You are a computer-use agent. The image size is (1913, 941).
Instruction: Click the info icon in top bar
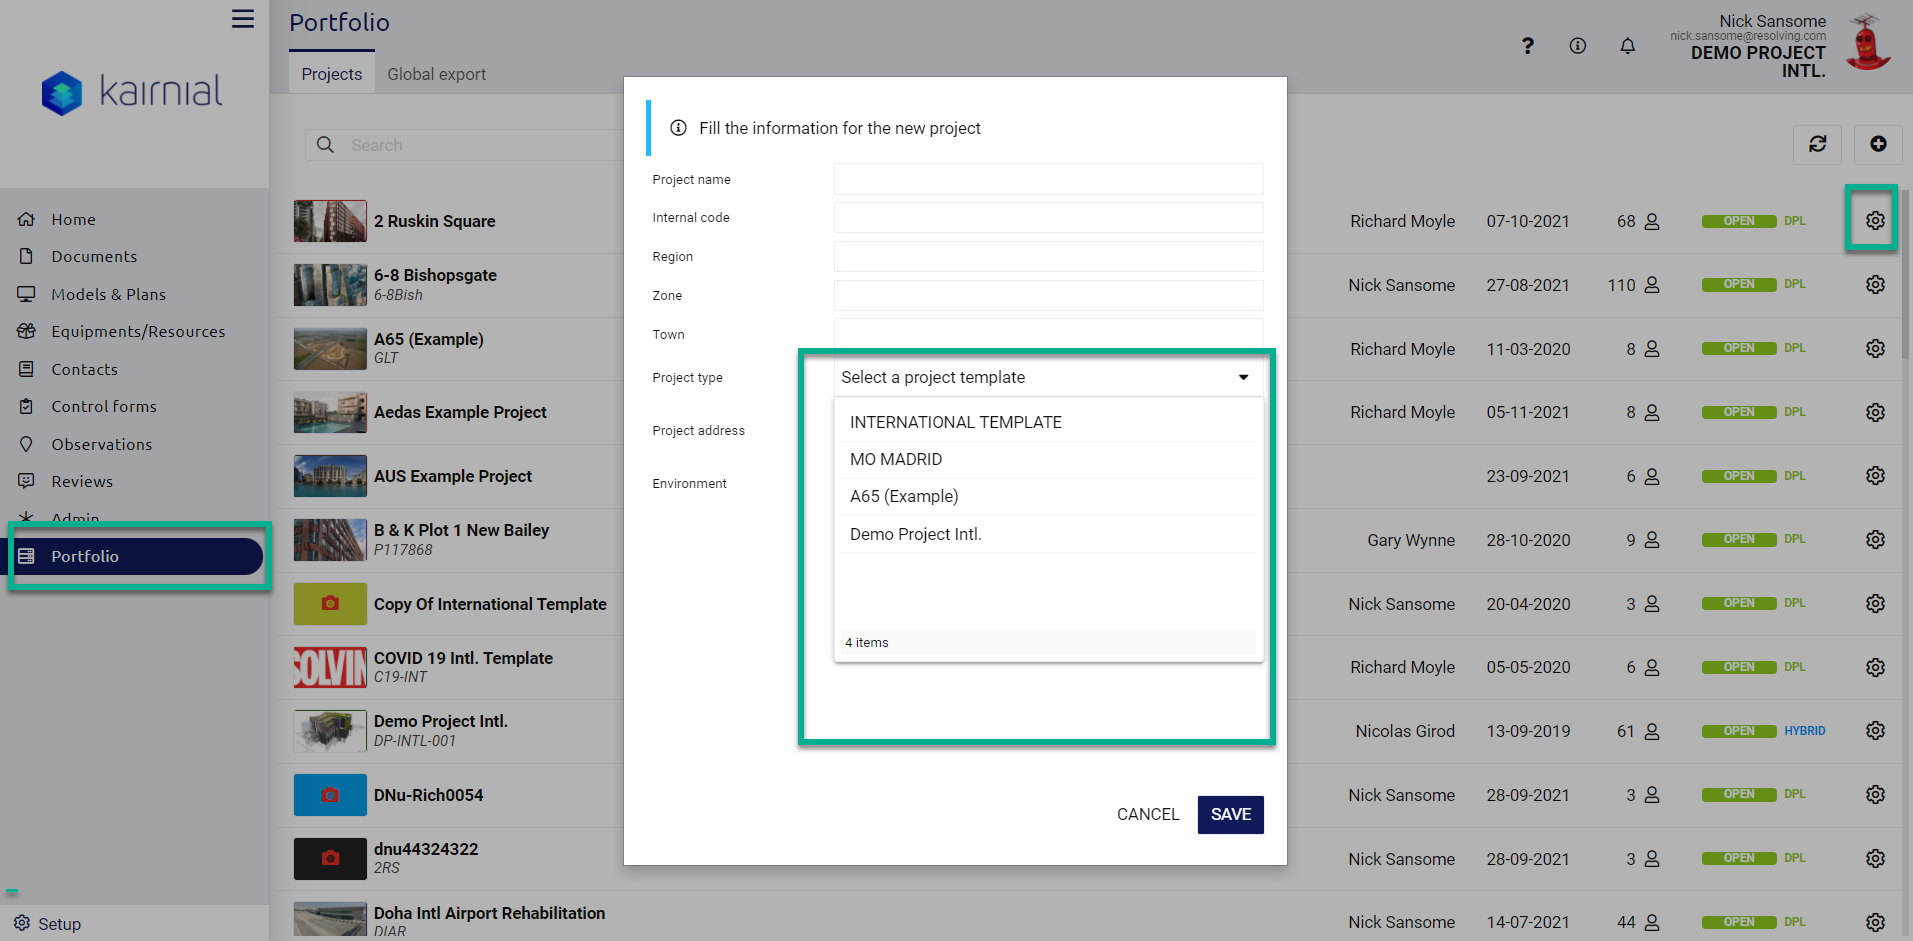pyautogui.click(x=1577, y=46)
